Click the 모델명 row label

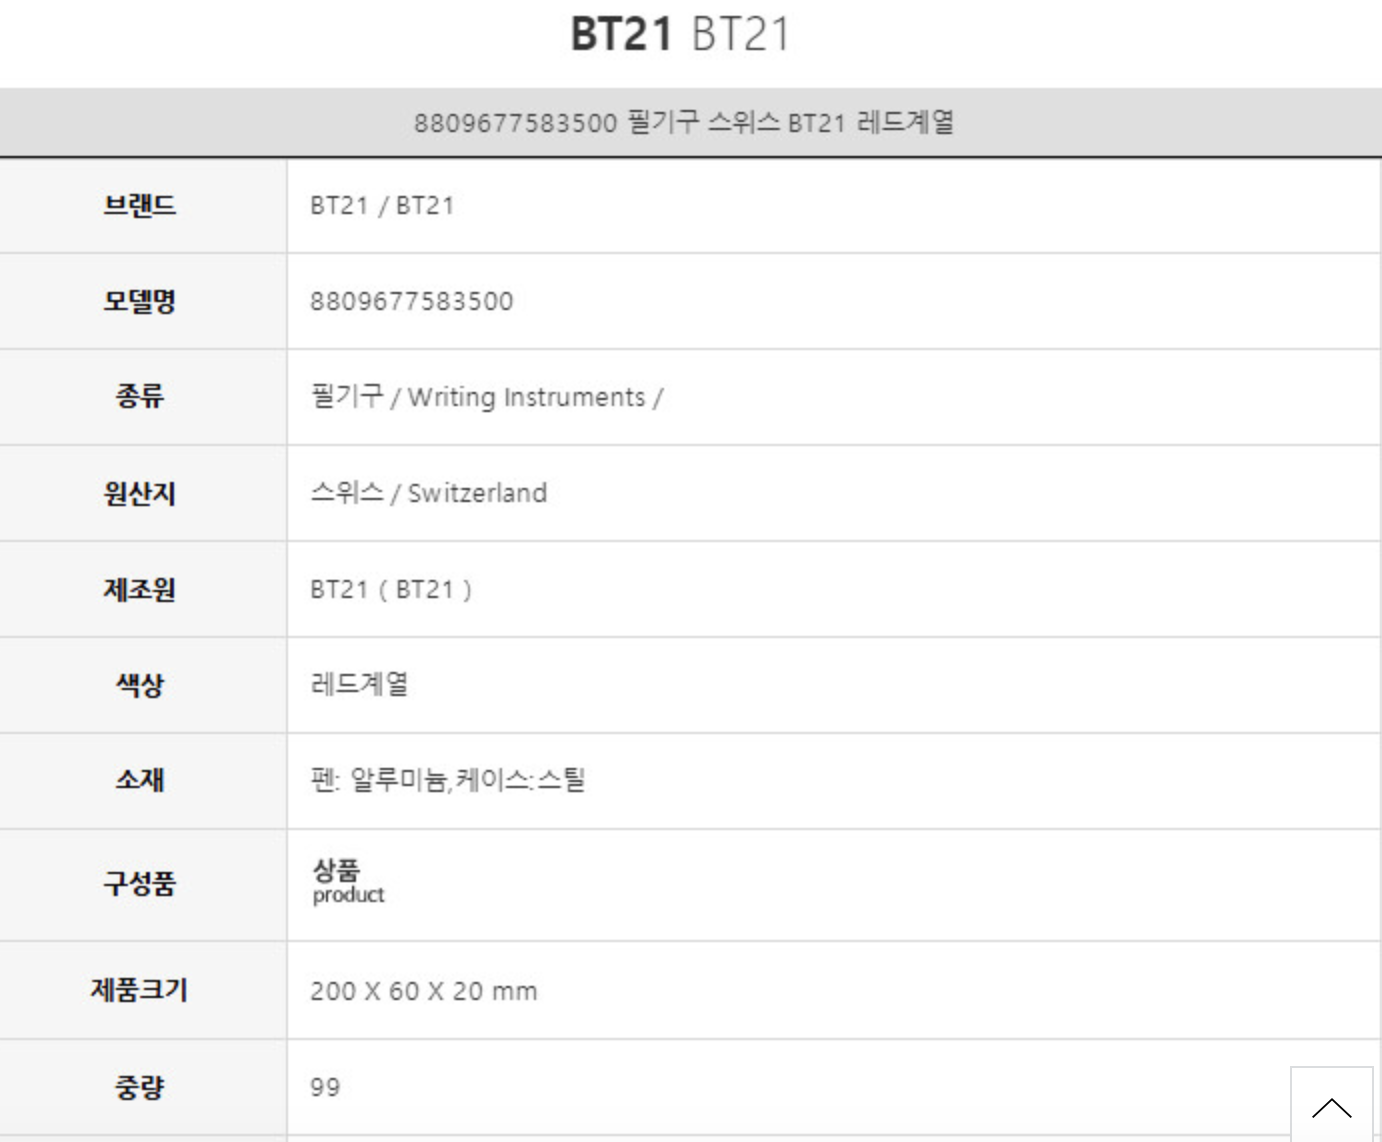coord(140,301)
